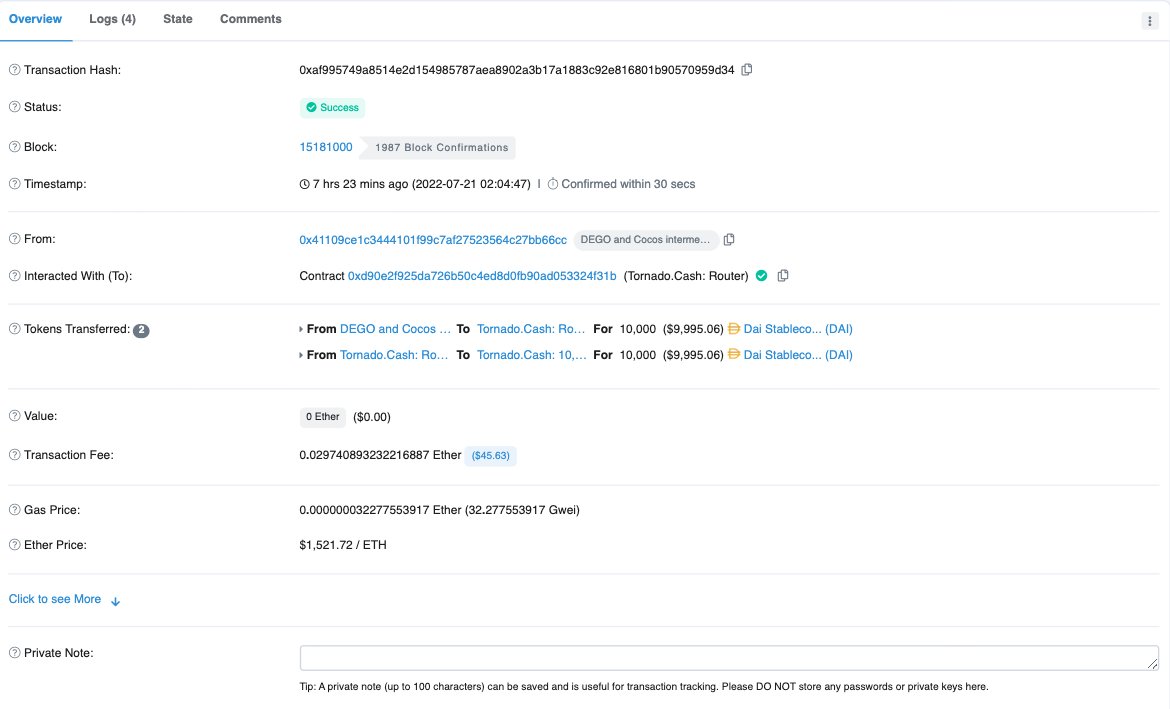Click help icon beside Transaction Hash

point(14,69)
